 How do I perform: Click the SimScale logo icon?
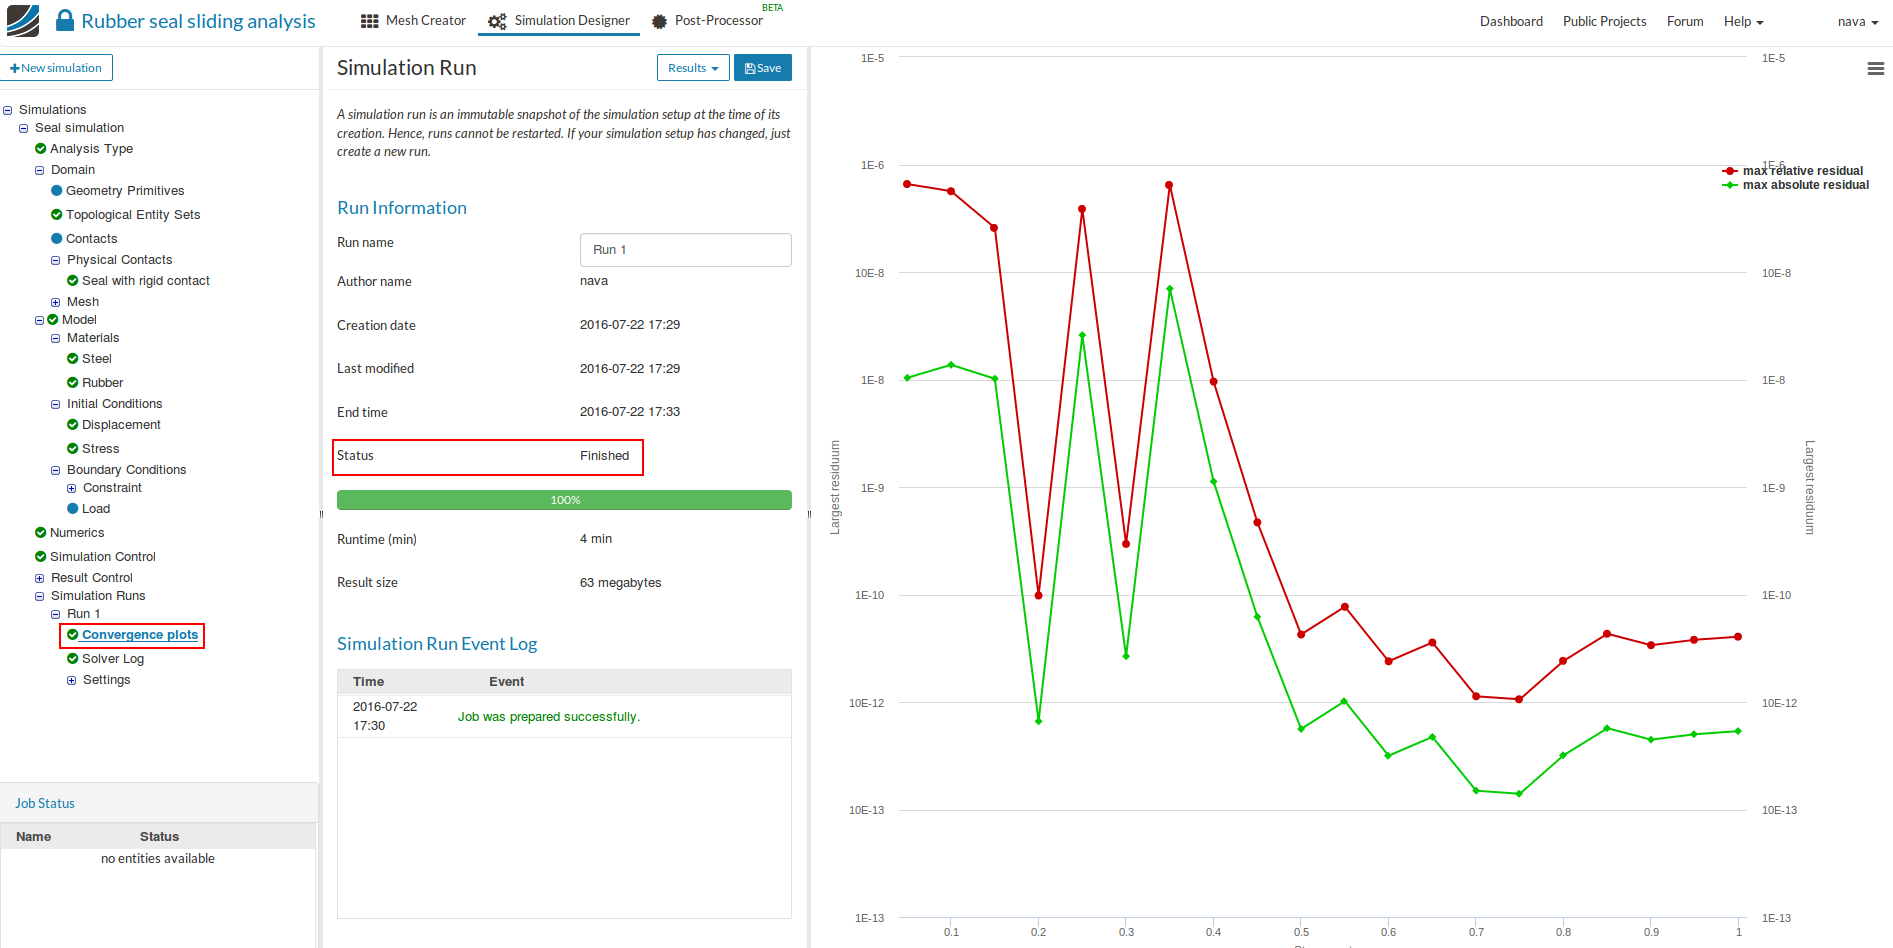point(23,21)
